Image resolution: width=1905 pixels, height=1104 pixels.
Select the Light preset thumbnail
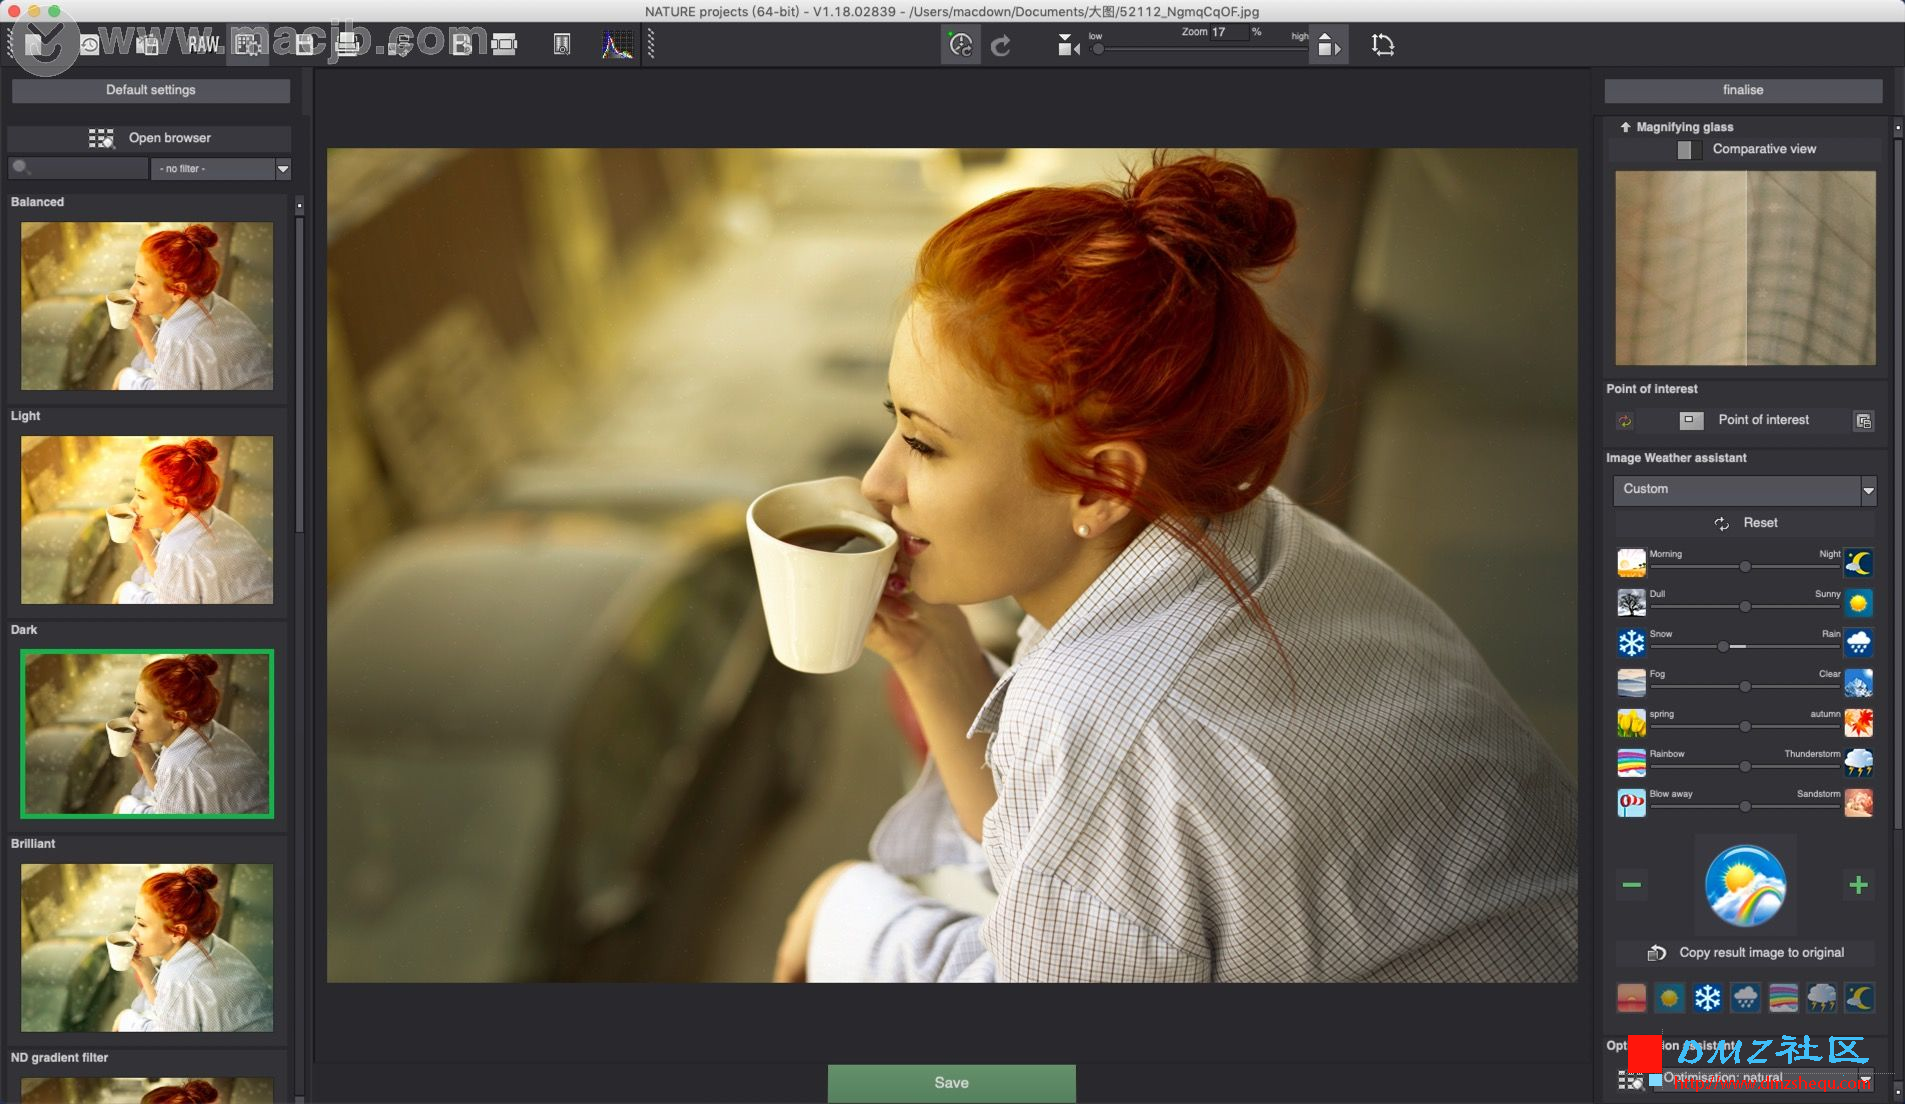pos(147,520)
